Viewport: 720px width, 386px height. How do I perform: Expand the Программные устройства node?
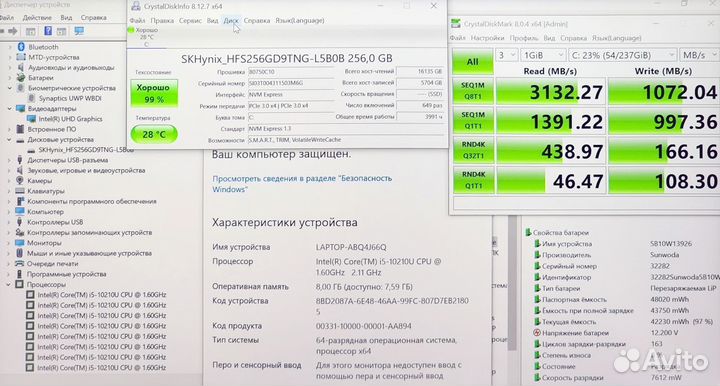coord(9,274)
